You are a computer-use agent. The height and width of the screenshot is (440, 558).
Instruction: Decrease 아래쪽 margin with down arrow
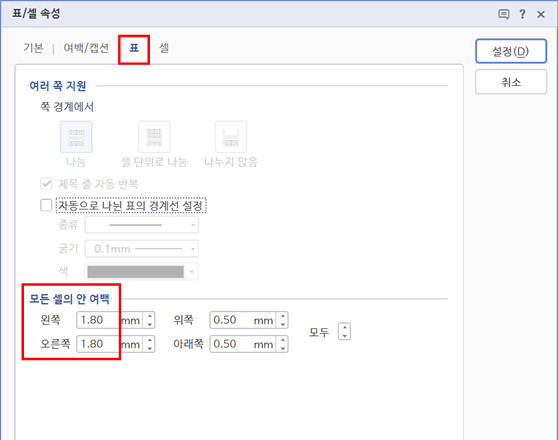(x=283, y=348)
